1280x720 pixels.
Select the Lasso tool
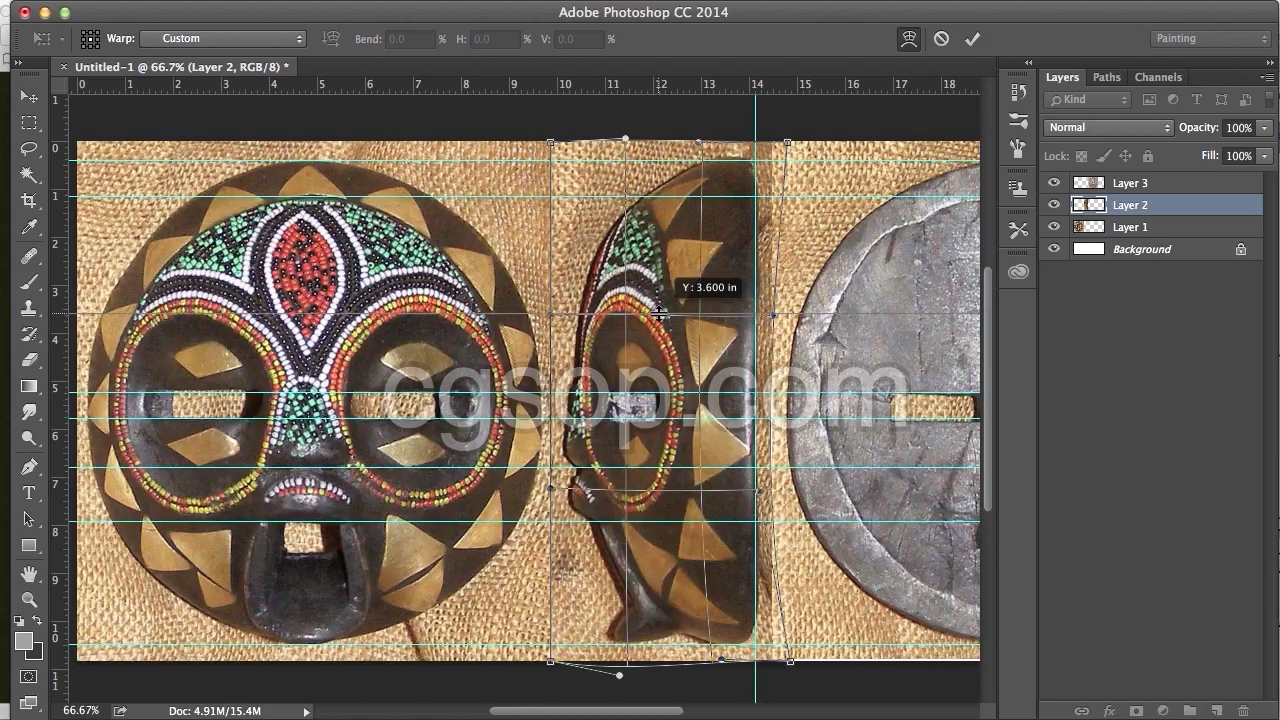click(x=29, y=149)
